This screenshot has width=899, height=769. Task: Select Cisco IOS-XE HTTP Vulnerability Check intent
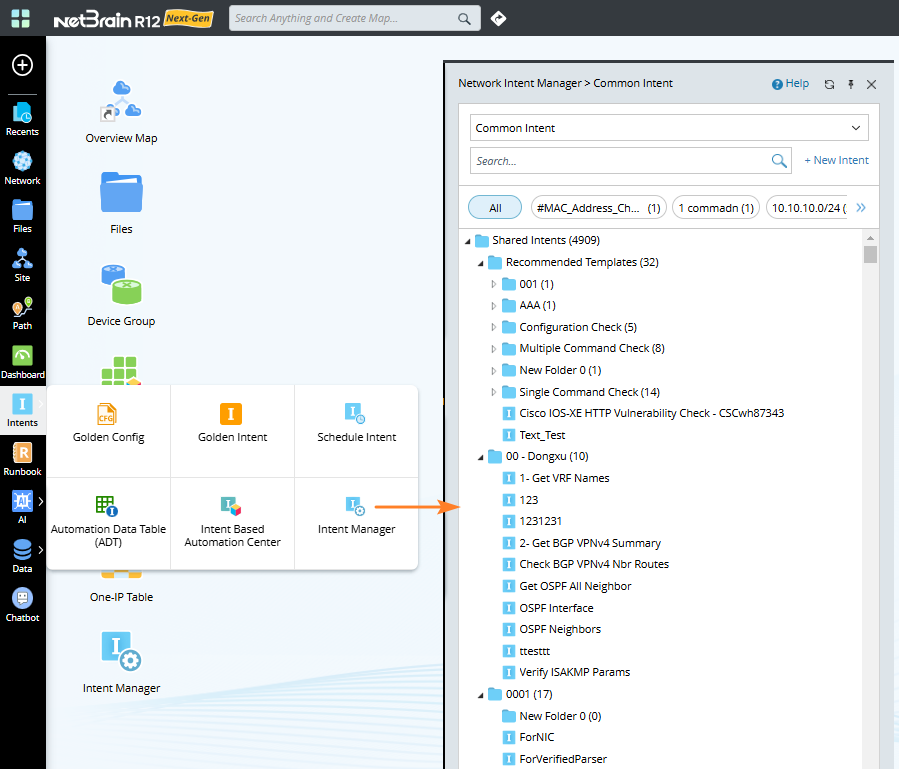(643, 413)
